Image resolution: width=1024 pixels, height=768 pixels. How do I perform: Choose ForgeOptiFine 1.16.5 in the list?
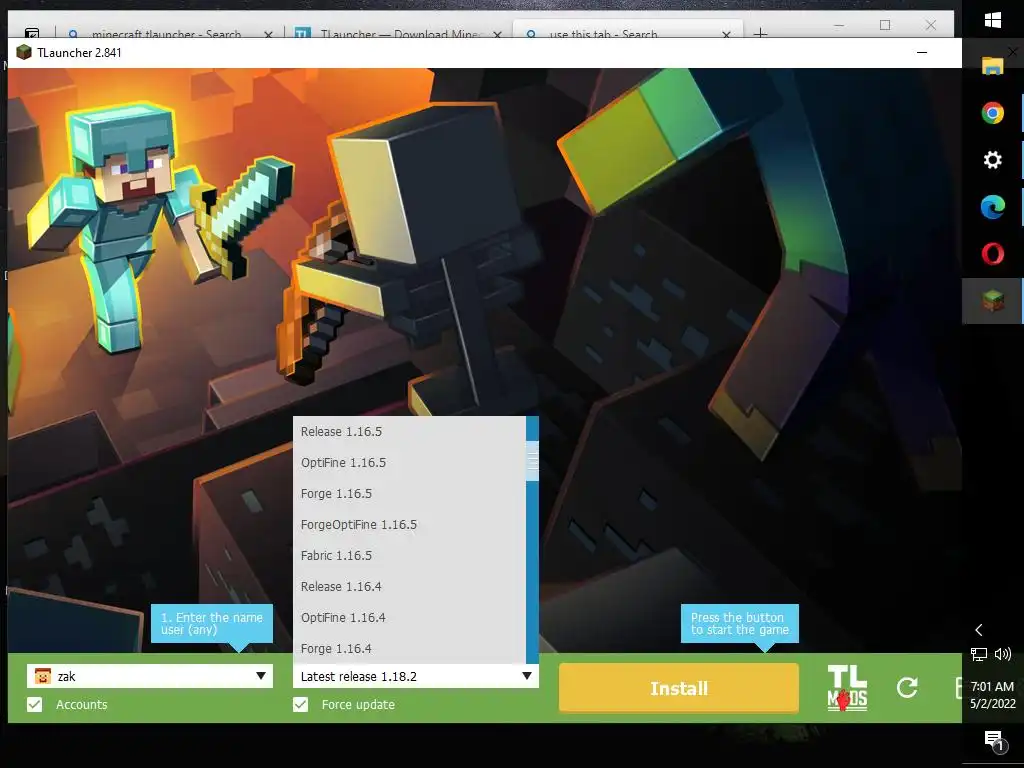(409, 524)
